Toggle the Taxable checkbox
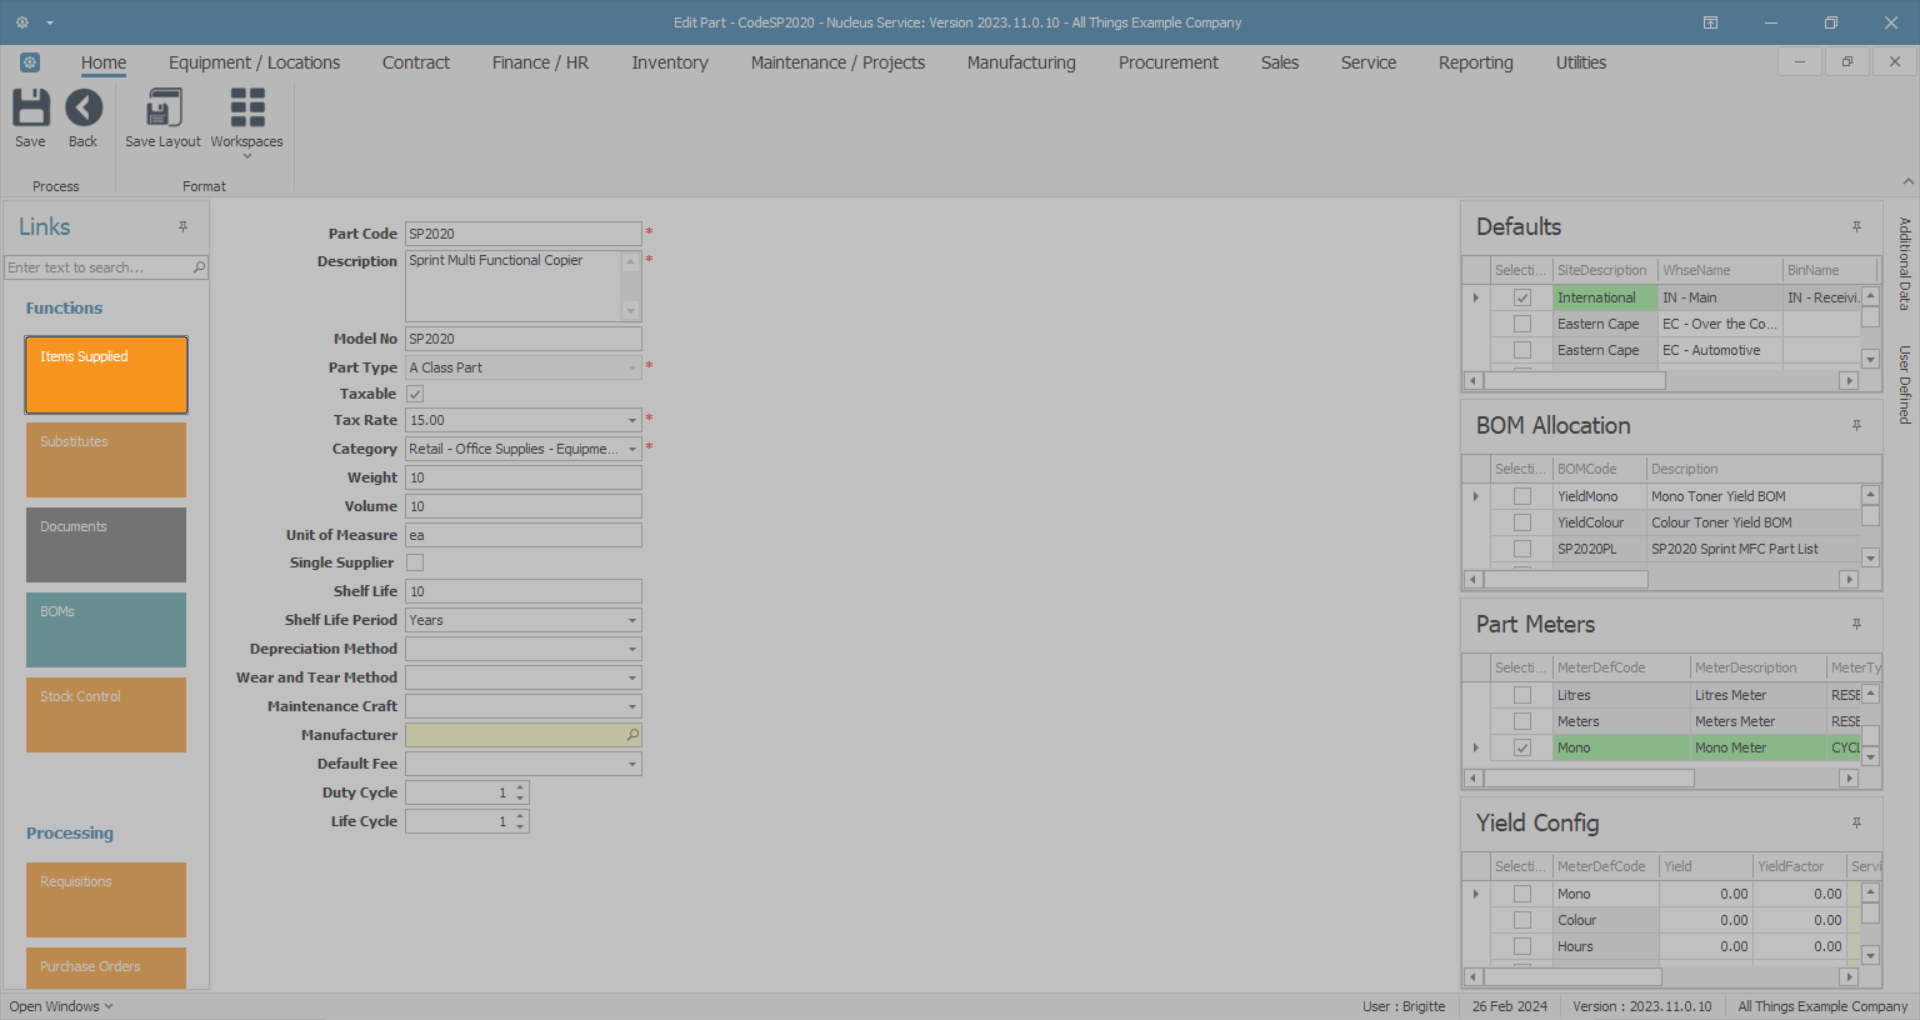 (415, 394)
